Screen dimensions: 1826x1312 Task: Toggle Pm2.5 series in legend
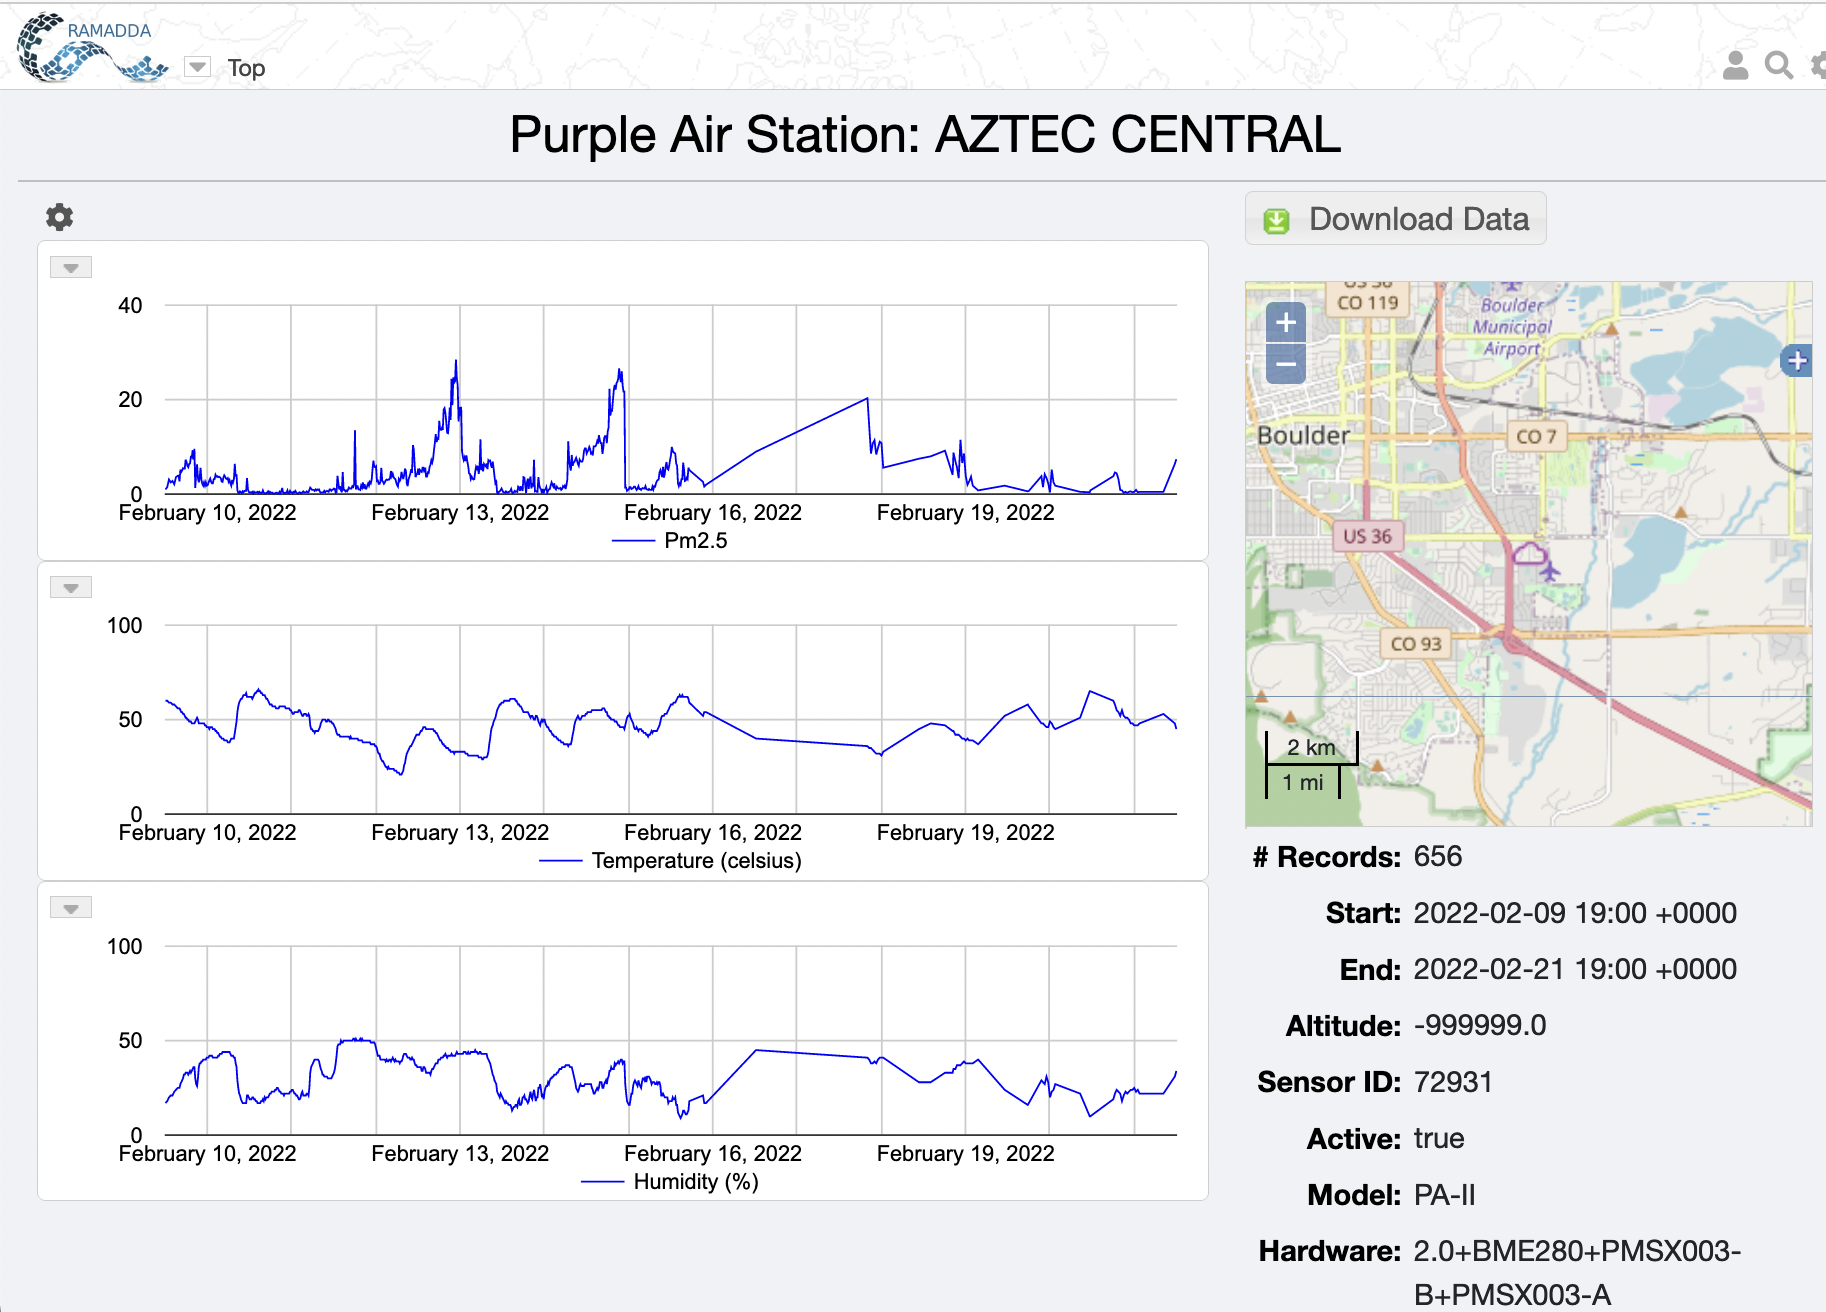pyautogui.click(x=670, y=541)
